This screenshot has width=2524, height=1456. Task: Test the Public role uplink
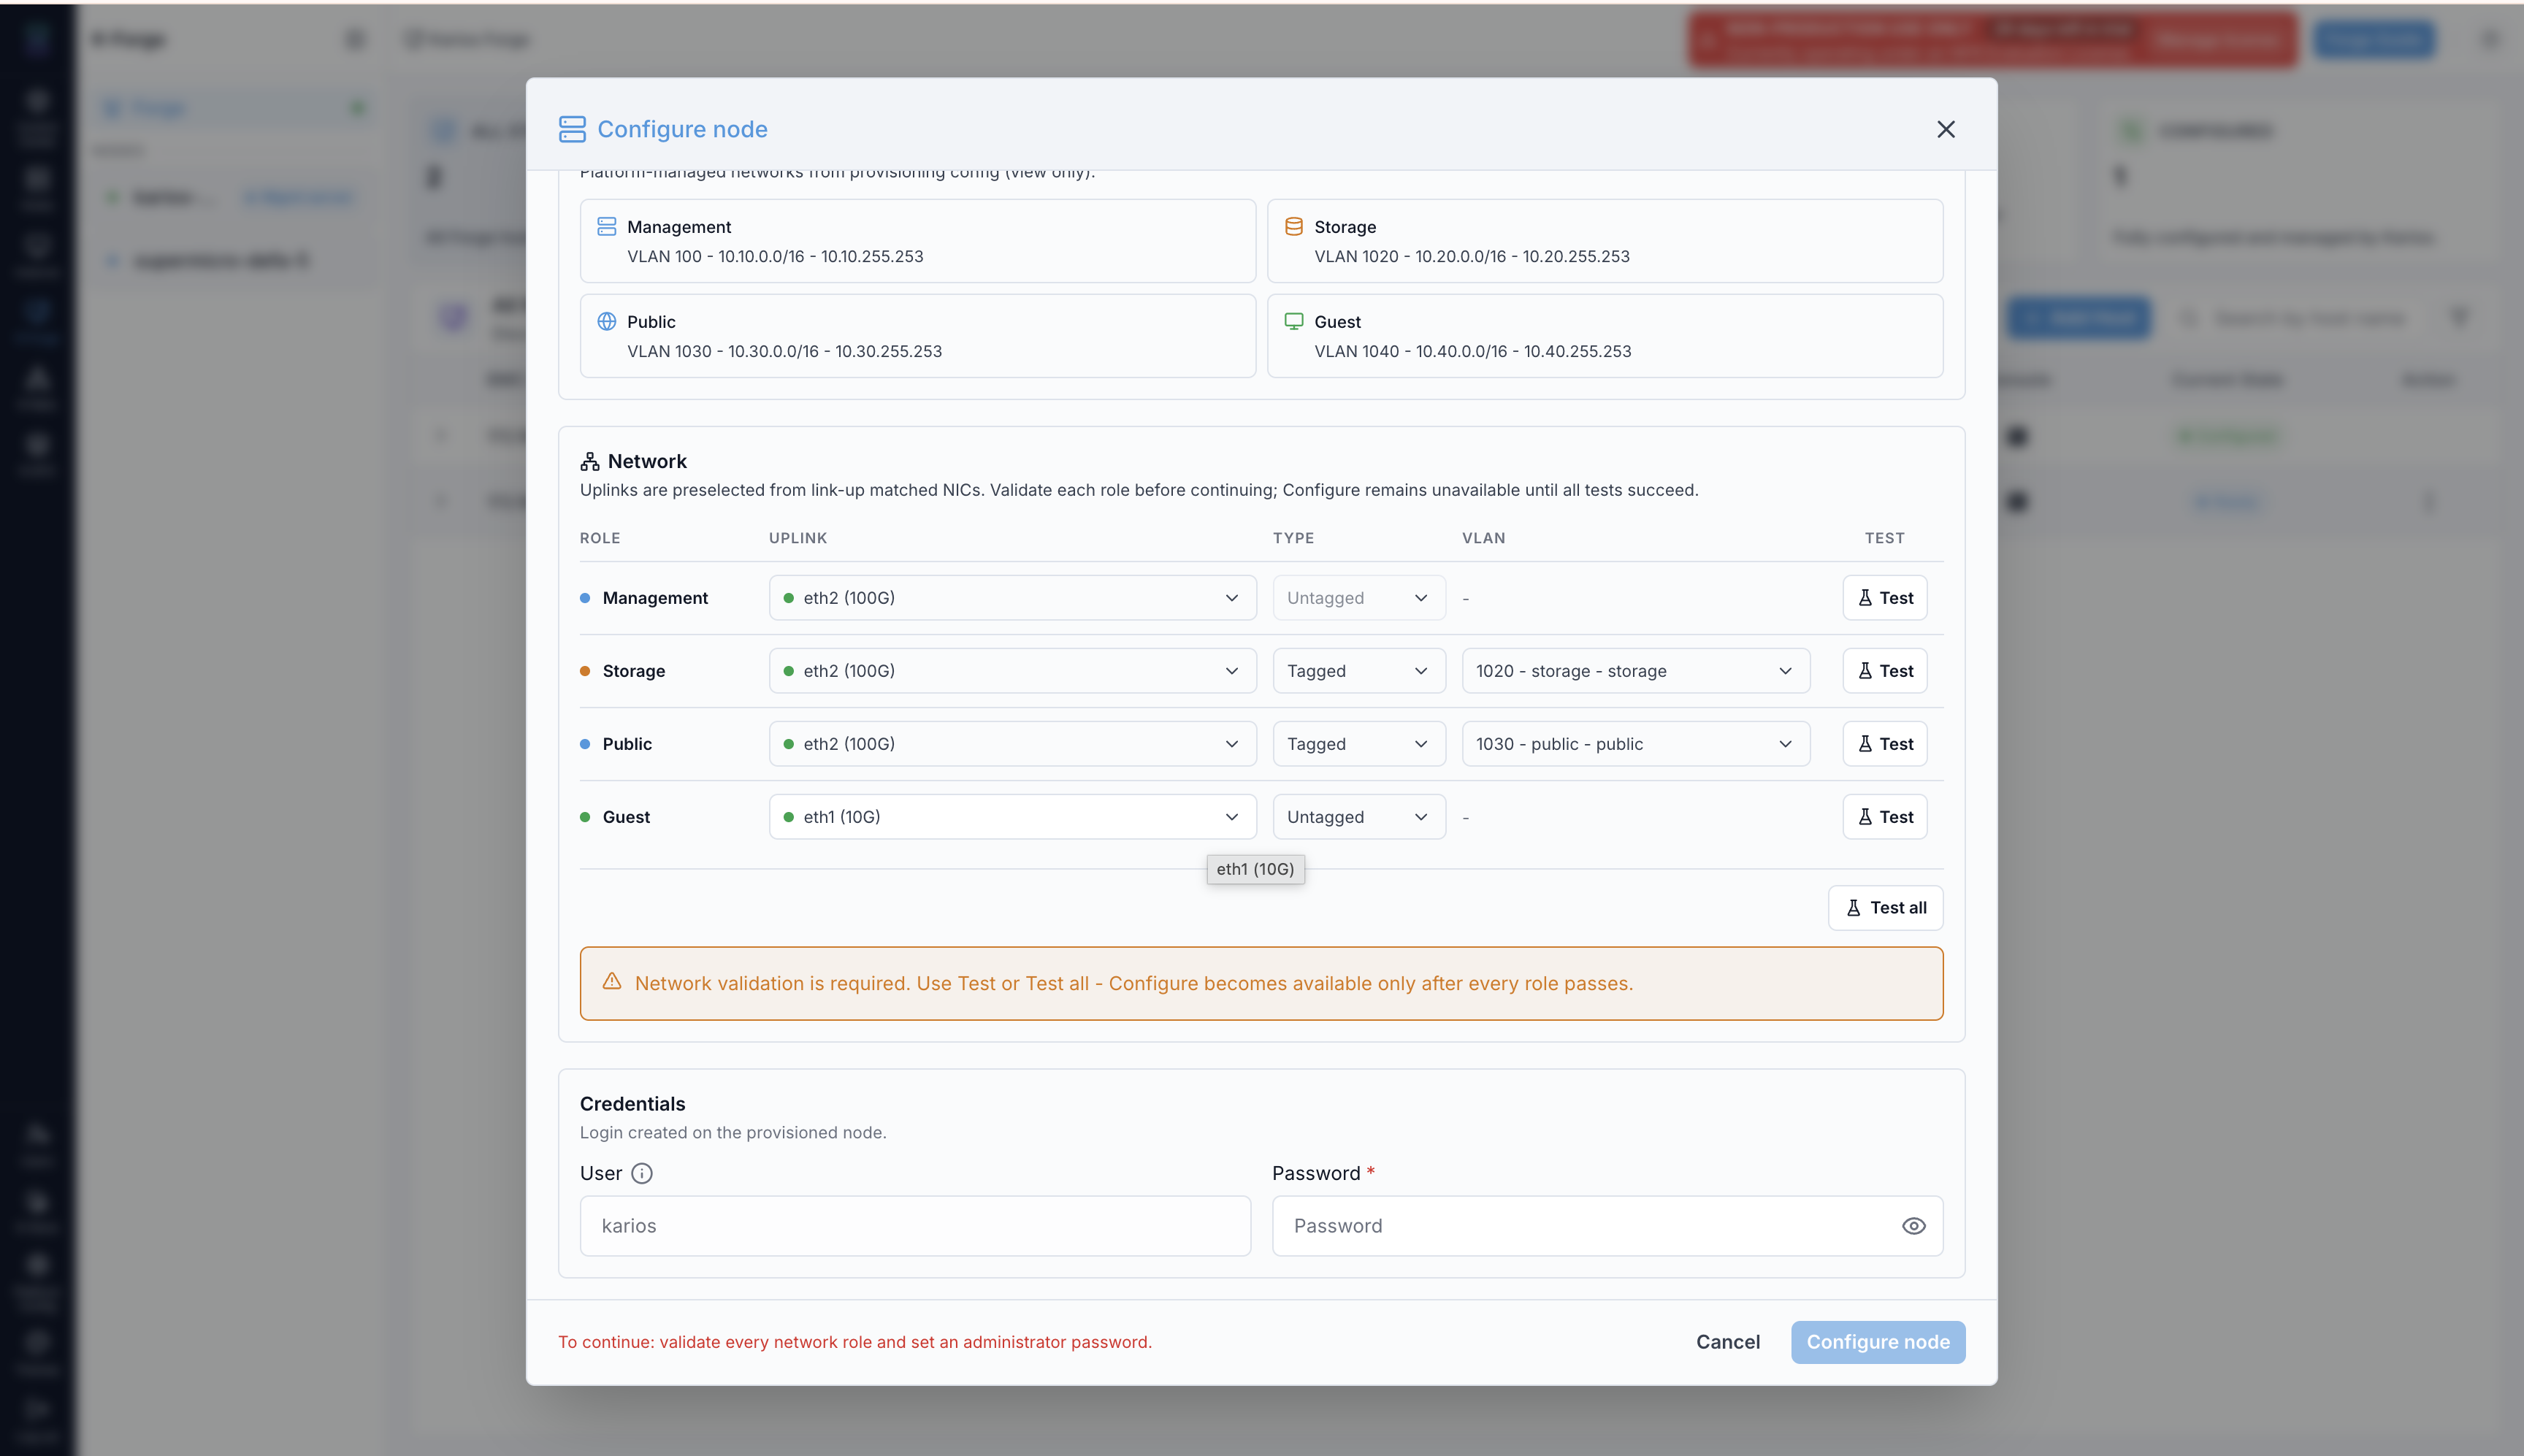pos(1885,744)
